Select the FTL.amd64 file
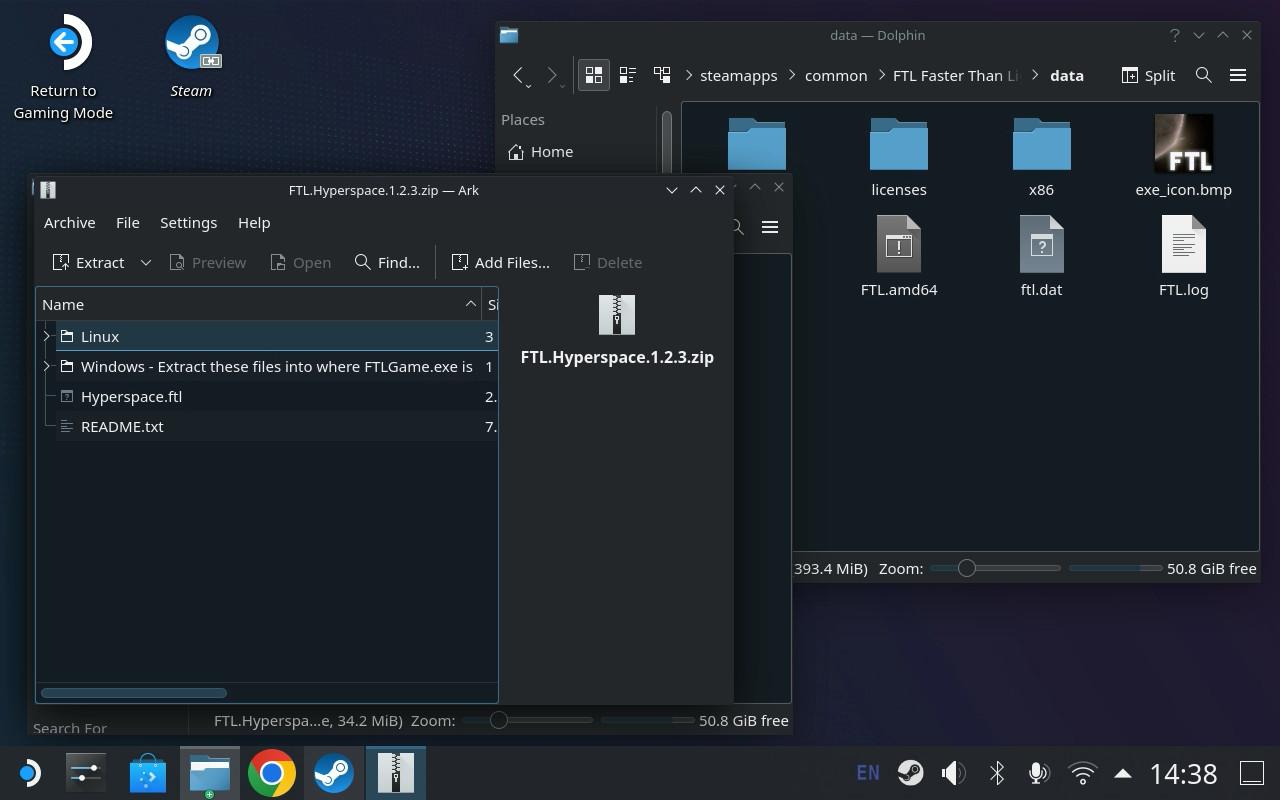The width and height of the screenshot is (1280, 800). pyautogui.click(x=899, y=257)
